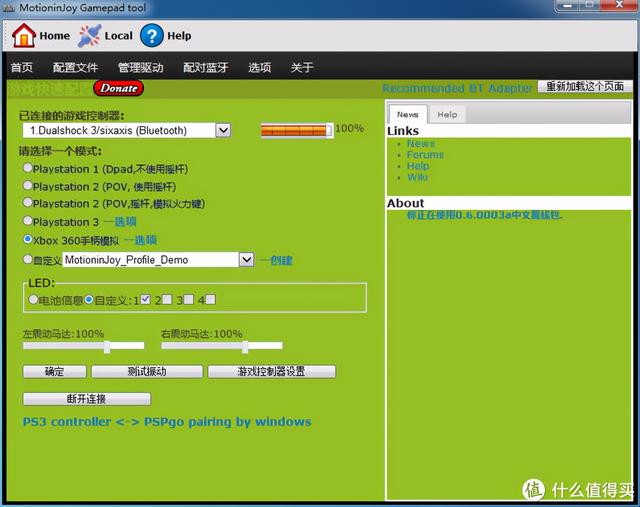Switch to the News tab
The height and width of the screenshot is (507, 640).
[x=408, y=114]
